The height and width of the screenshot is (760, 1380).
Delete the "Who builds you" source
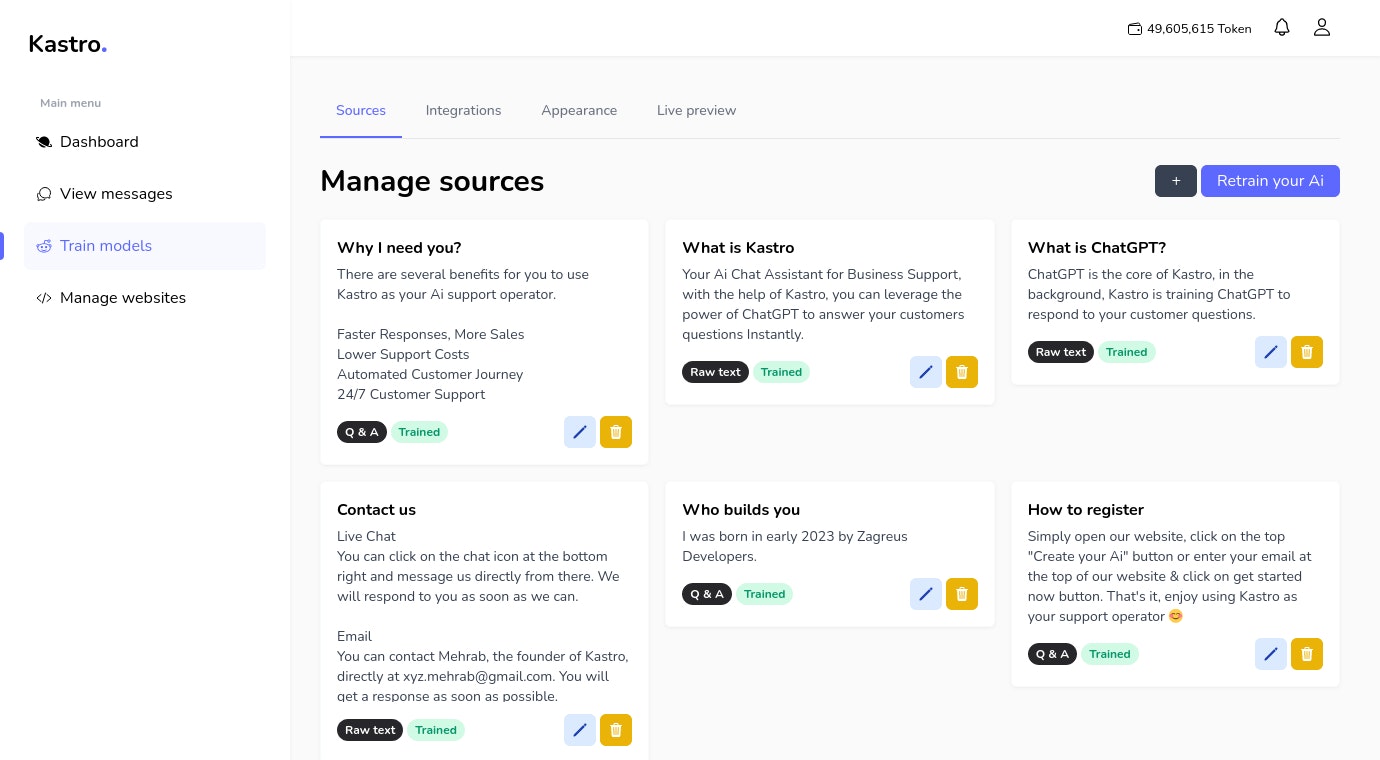pyautogui.click(x=962, y=594)
